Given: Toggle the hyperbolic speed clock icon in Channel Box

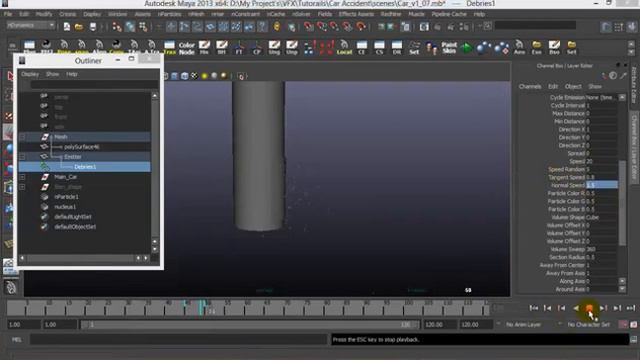Looking at the screenshot, I should 613,76.
